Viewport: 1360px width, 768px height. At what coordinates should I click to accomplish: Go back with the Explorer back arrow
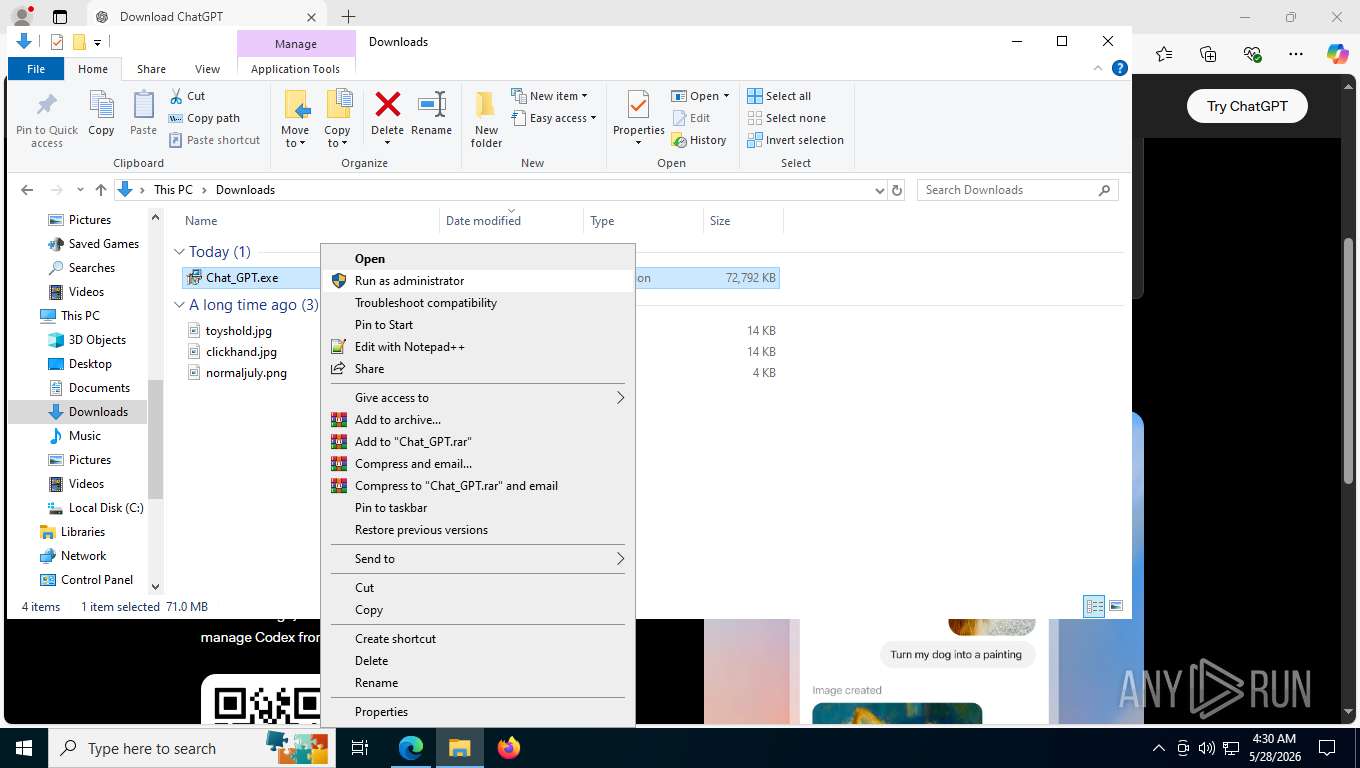point(27,190)
